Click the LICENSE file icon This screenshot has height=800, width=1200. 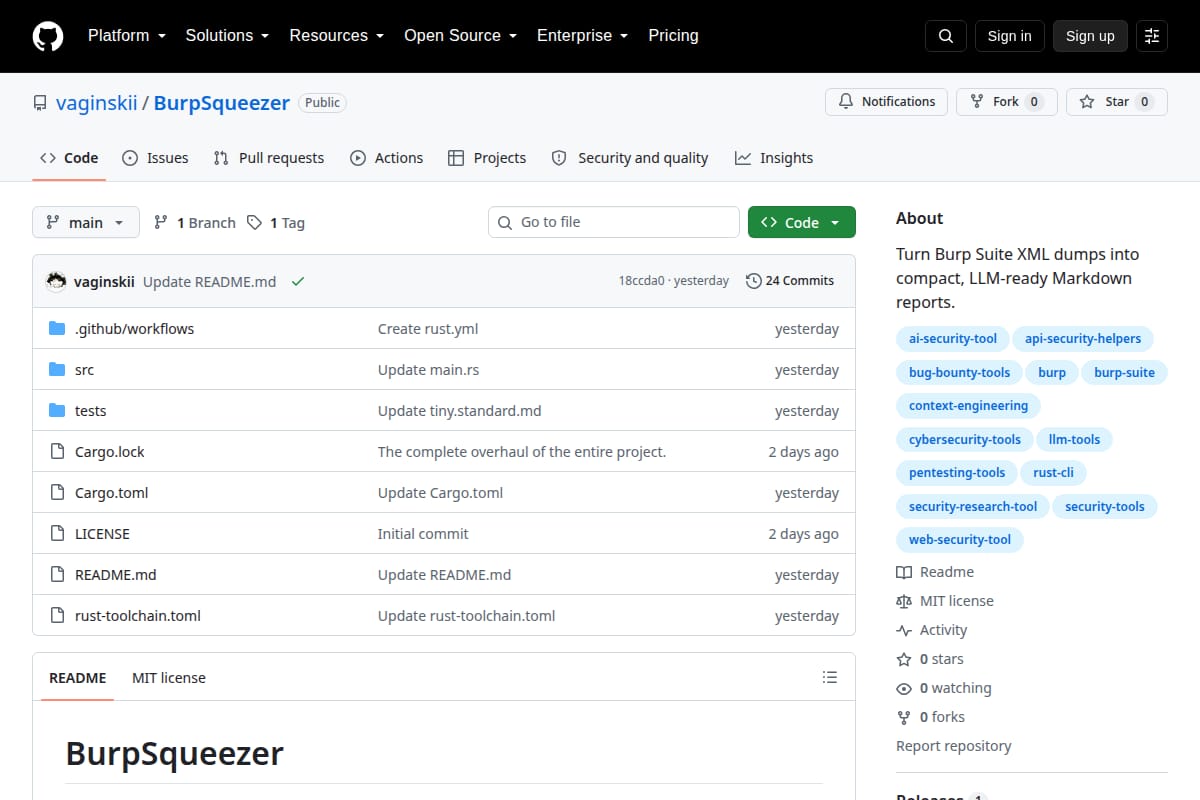tap(57, 534)
